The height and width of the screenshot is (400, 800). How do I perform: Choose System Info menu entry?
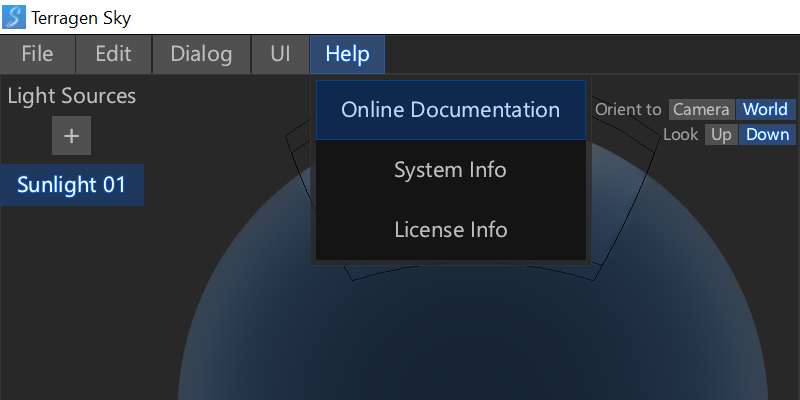pos(450,170)
